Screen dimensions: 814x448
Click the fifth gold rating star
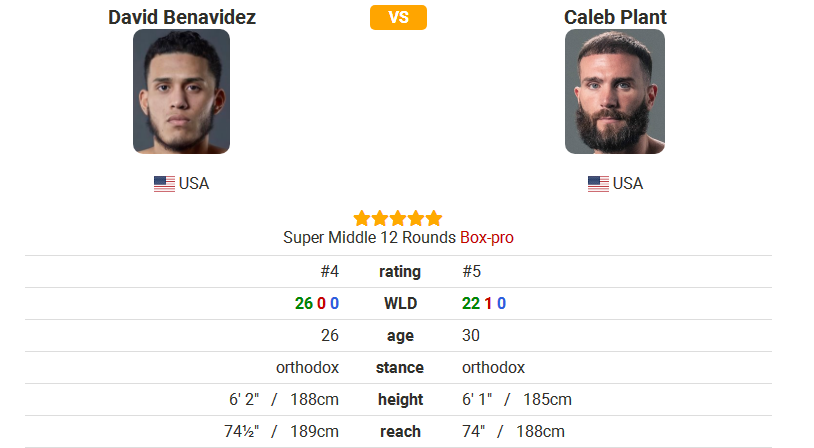(x=434, y=219)
